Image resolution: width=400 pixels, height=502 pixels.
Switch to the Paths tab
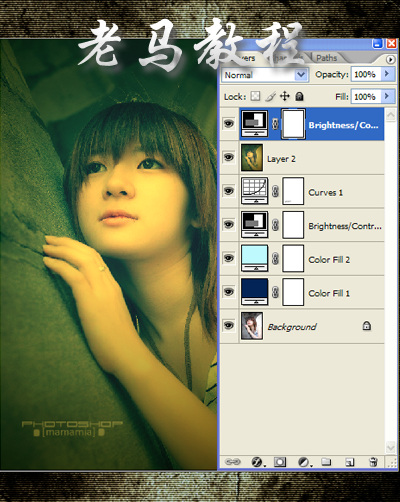click(x=327, y=58)
